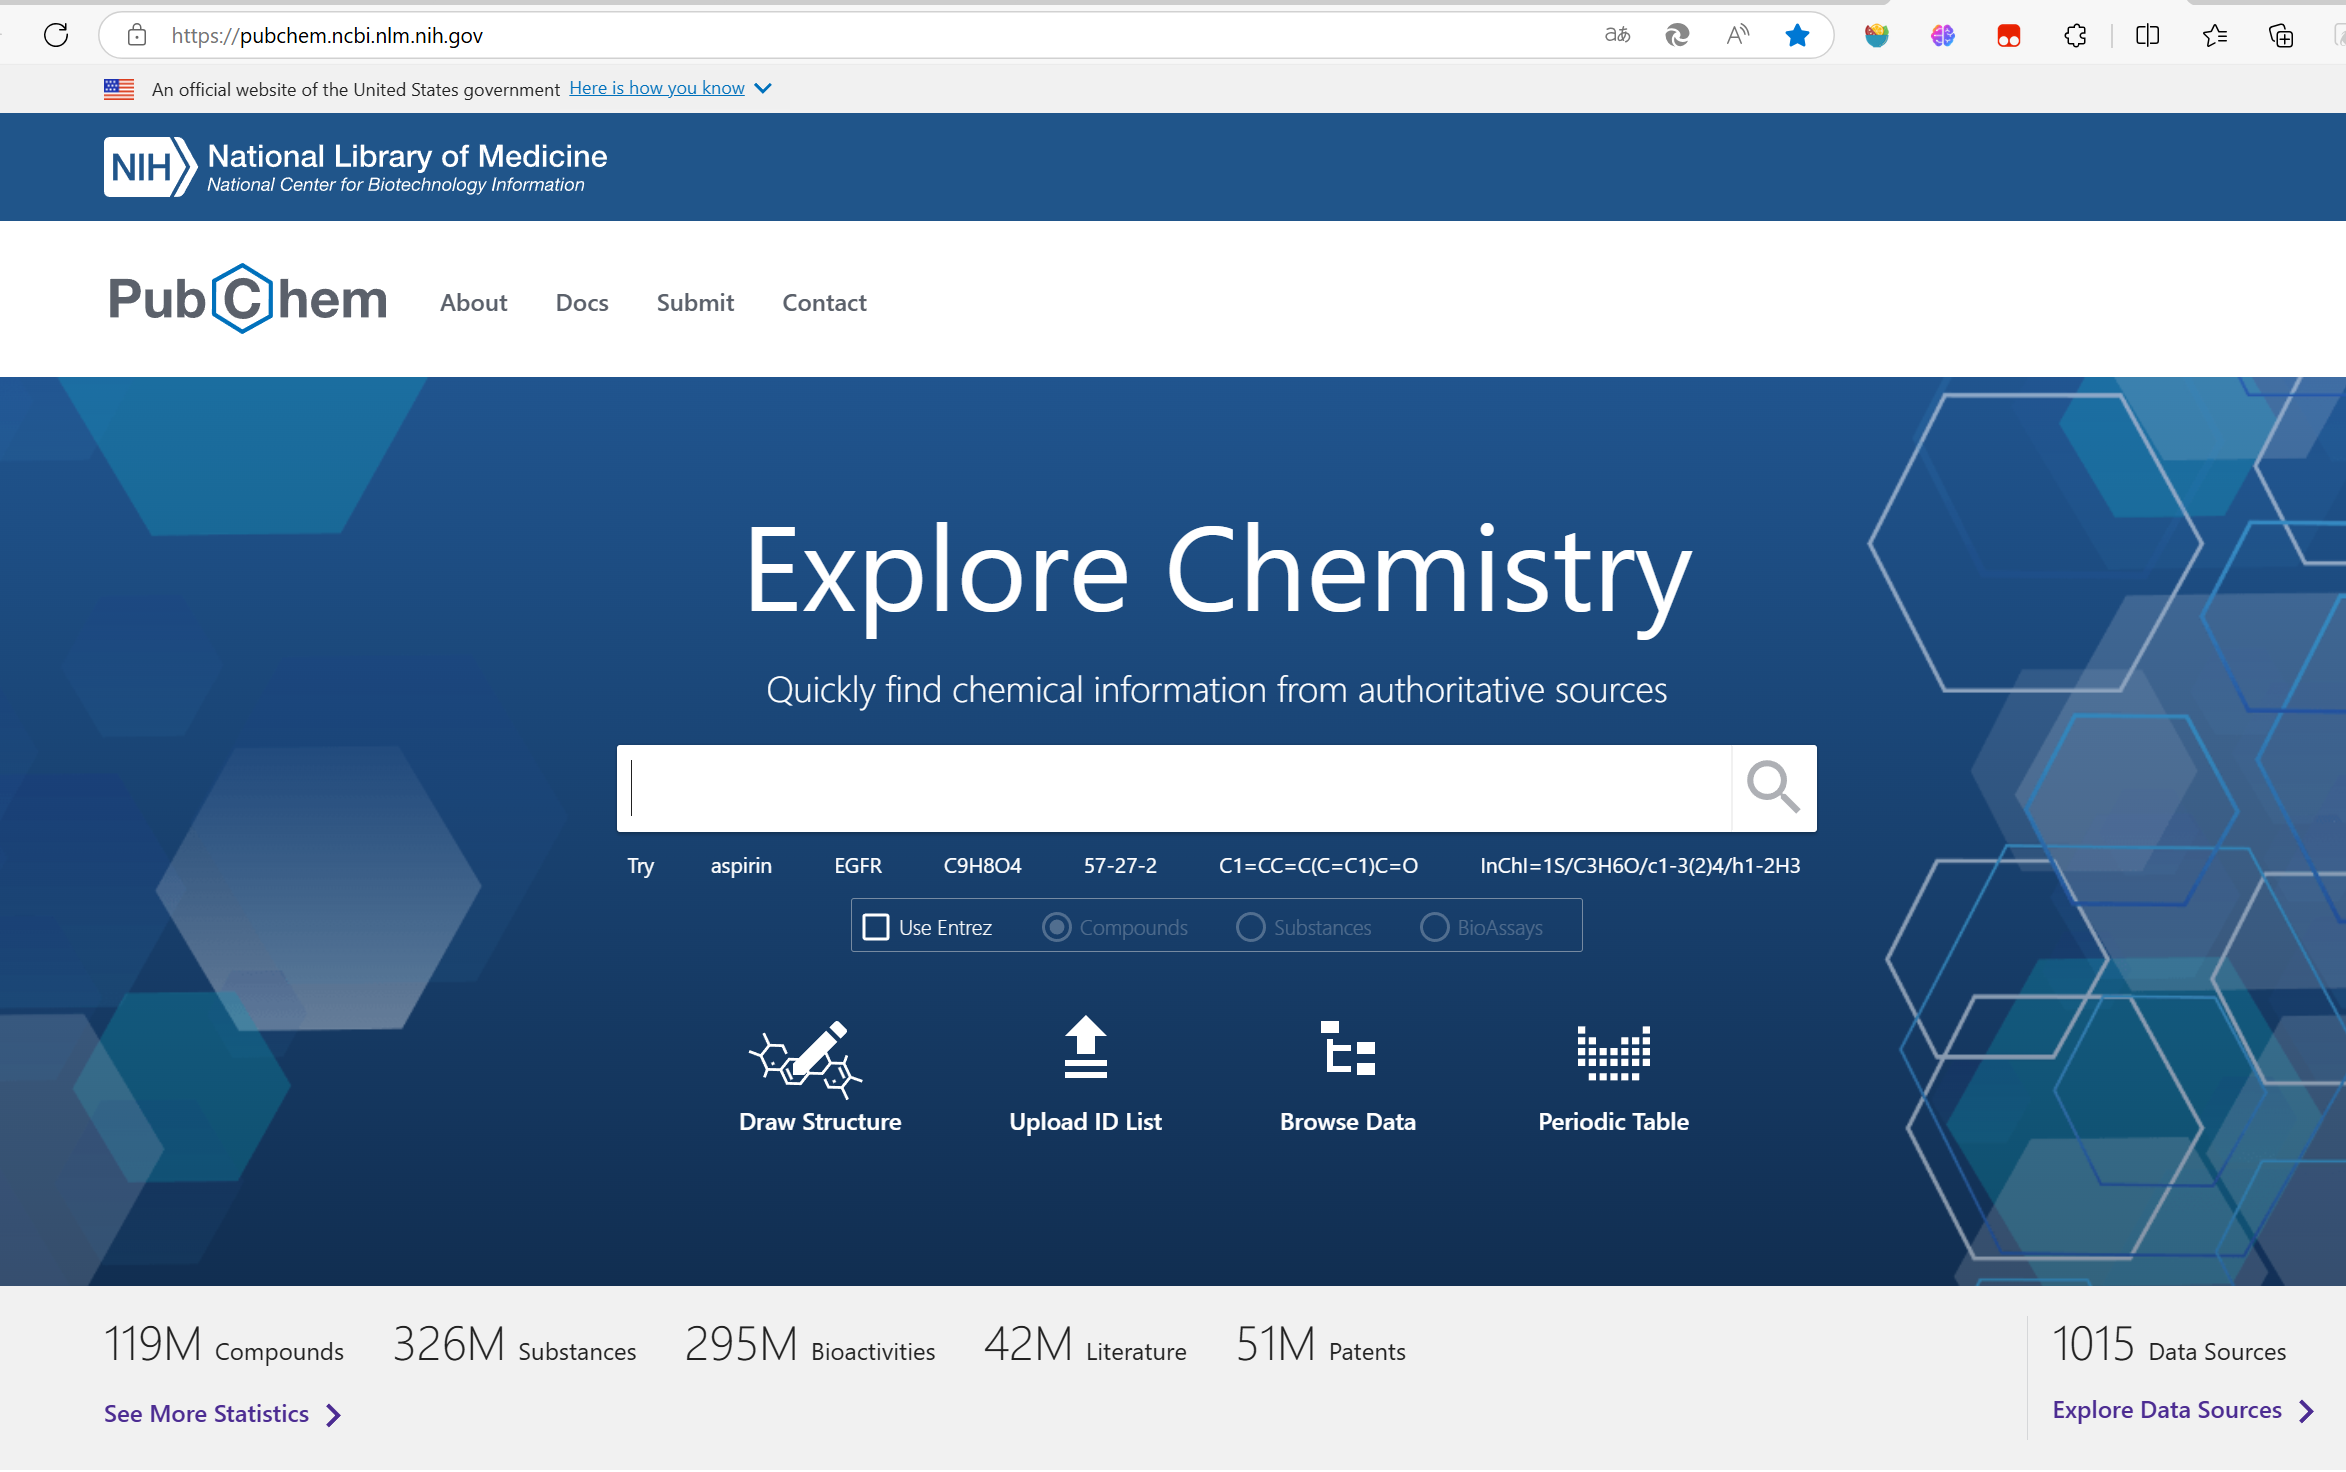Open the Docs menu
2346x1472 pixels.
coord(582,302)
